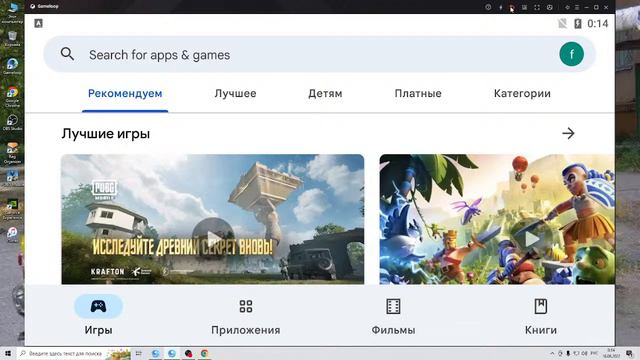Select the Книги bookmark icon
The image size is (640, 360).
tap(541, 306)
